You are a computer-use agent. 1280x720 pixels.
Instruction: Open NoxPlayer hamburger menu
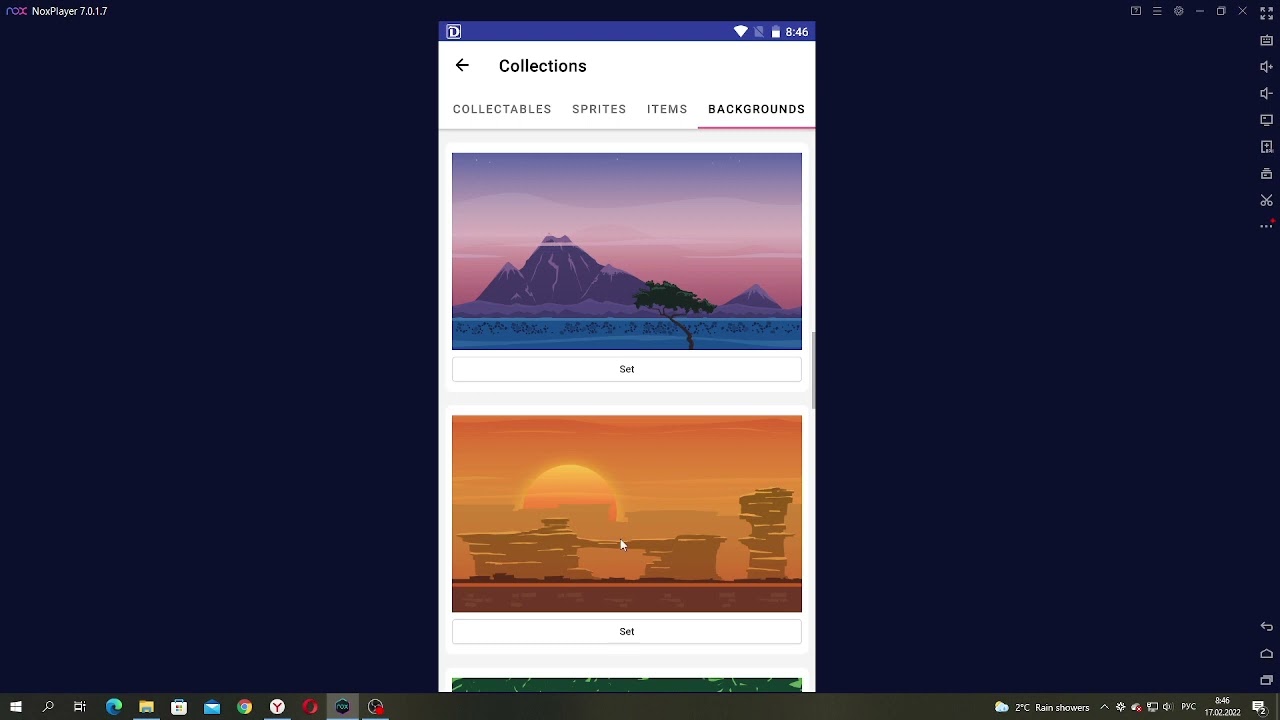1157,11
